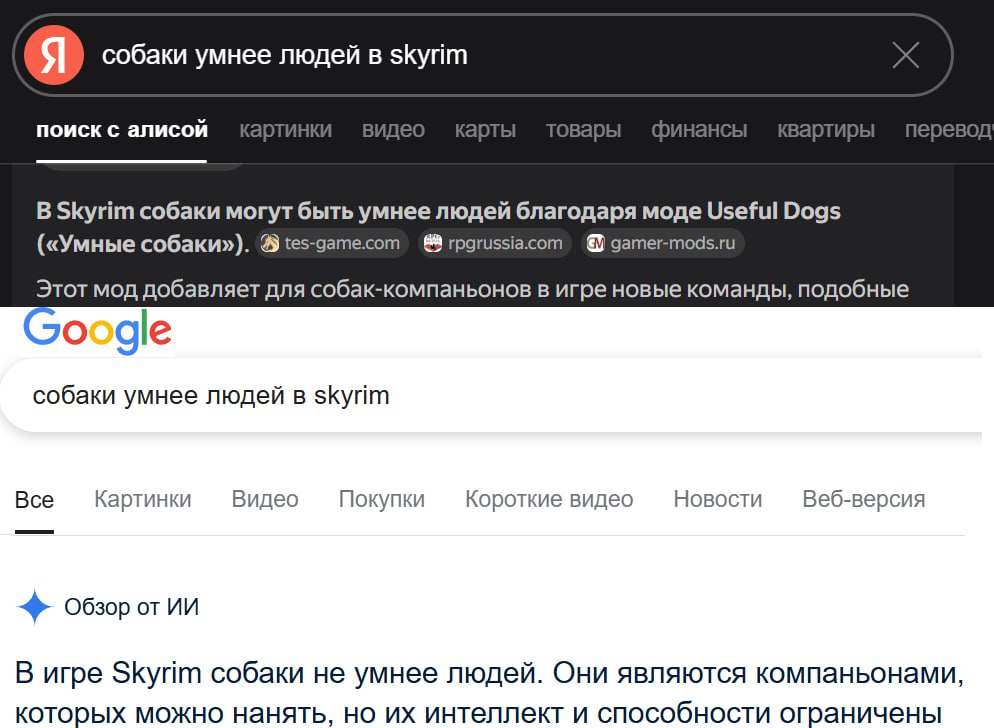
Task: Click the 'Обзор от ИИ' label
Action: point(131,607)
